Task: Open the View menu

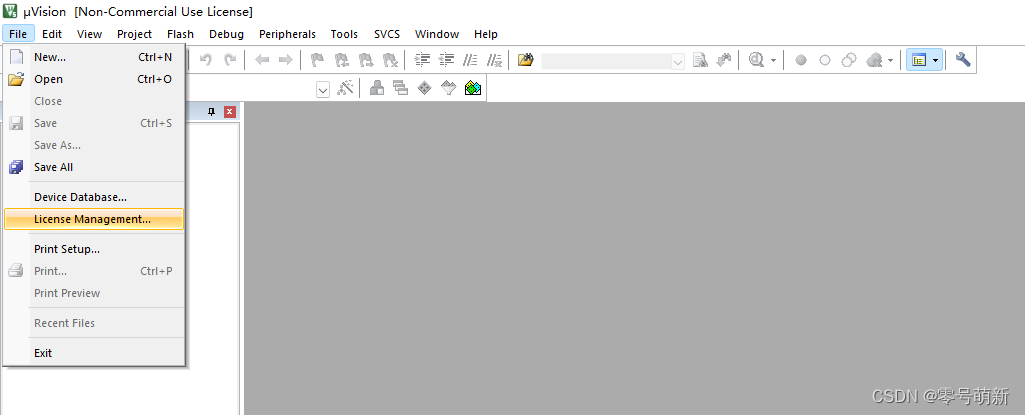Action: point(90,34)
